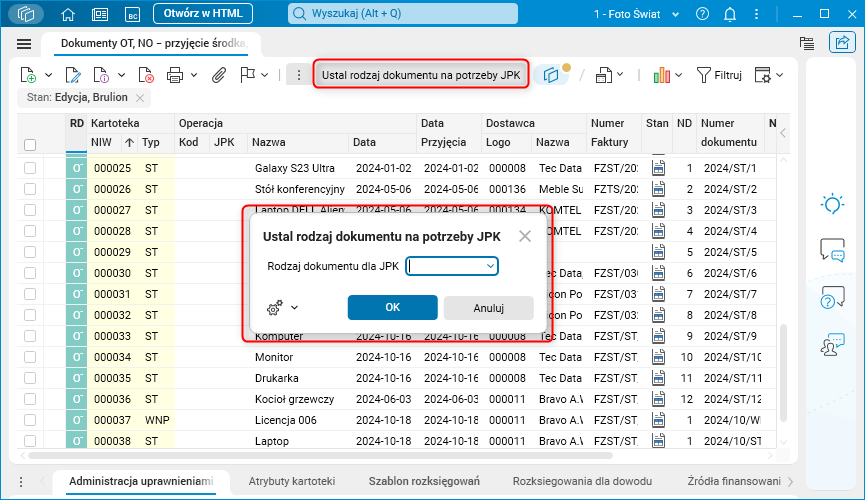Click the flag marker icon
The width and height of the screenshot is (865, 500).
[248, 75]
